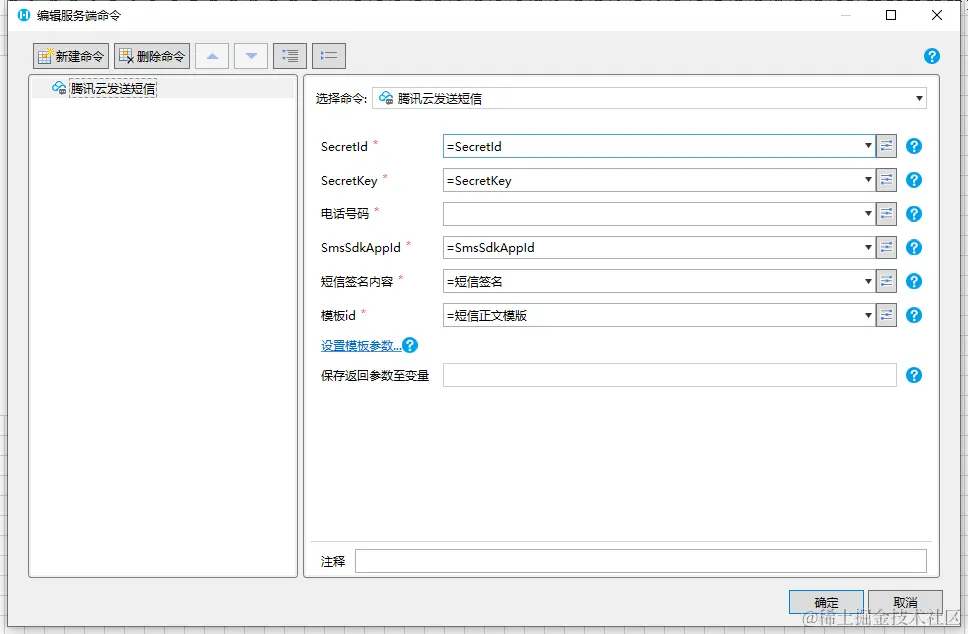Expand the 模板id dropdown arrow
The width and height of the screenshot is (968, 634).
click(x=868, y=315)
